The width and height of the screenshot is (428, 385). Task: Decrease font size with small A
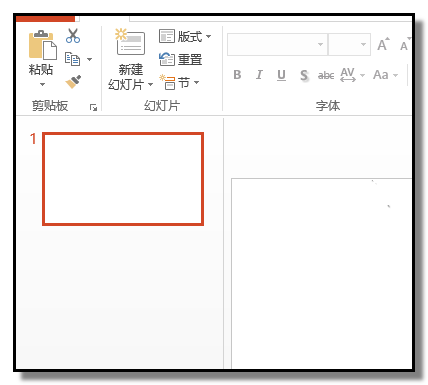coord(405,44)
